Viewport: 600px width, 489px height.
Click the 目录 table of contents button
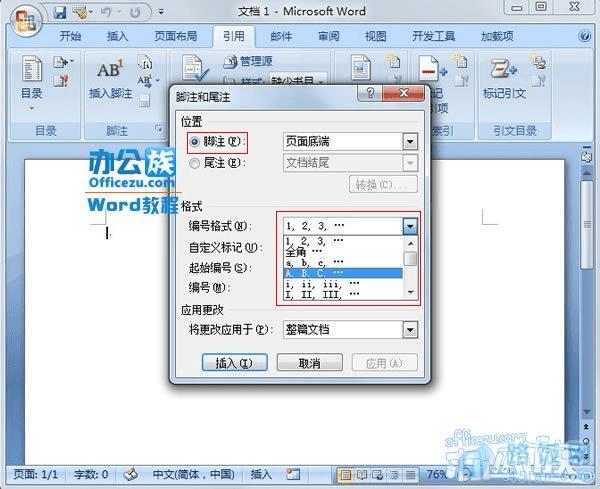31,82
